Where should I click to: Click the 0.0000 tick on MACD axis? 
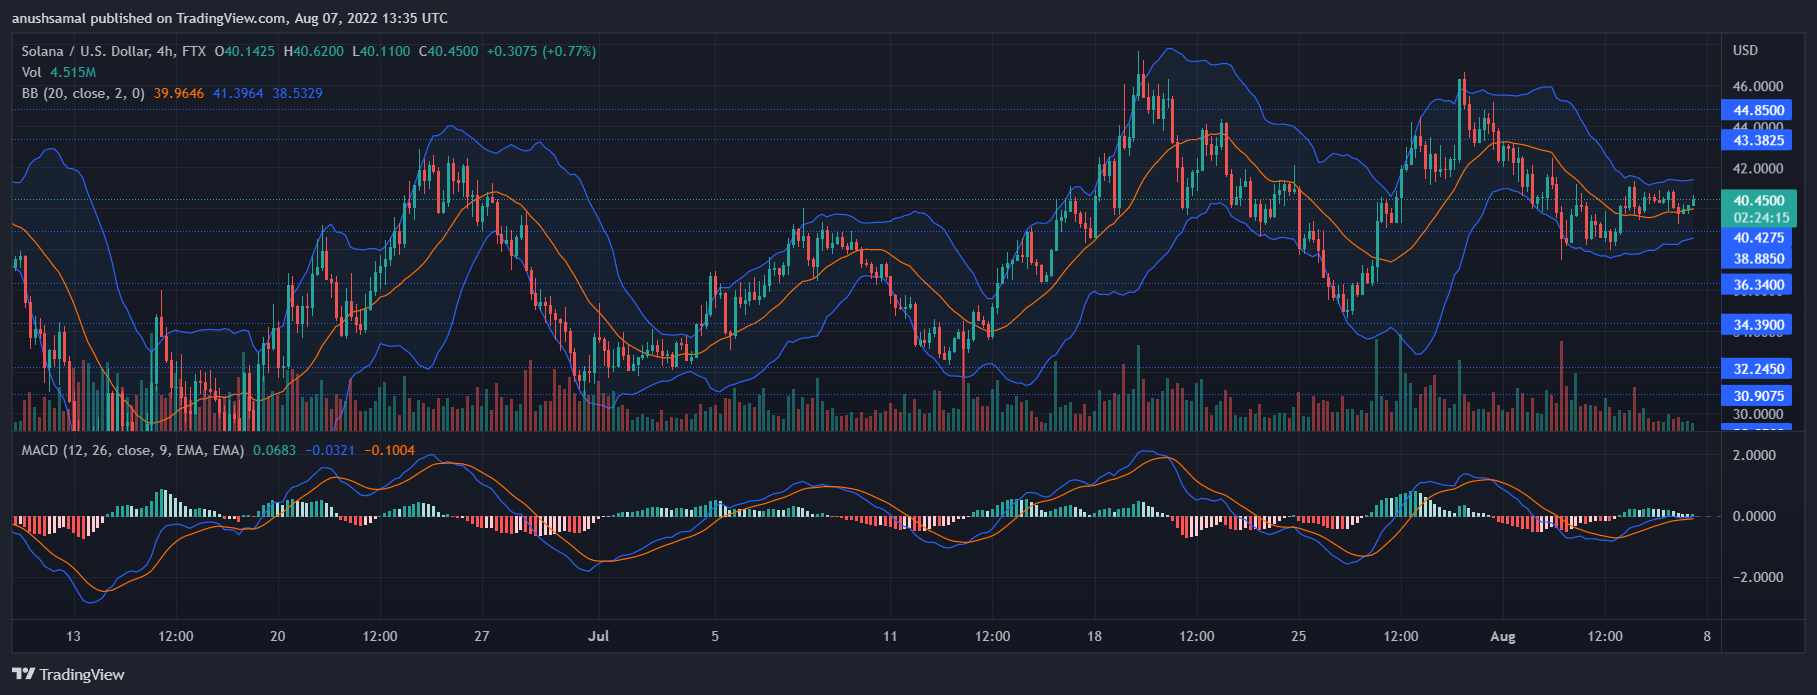pos(1754,517)
